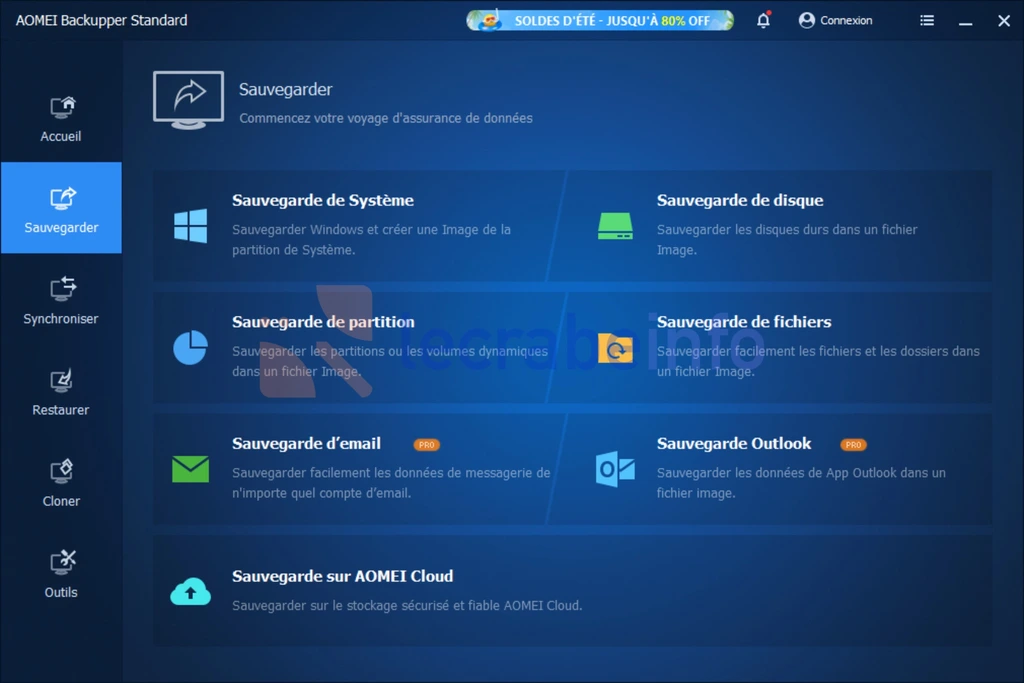Screen dimensions: 1024x683
Task: Choose Sauvegarde de disque option
Action: click(x=740, y=200)
